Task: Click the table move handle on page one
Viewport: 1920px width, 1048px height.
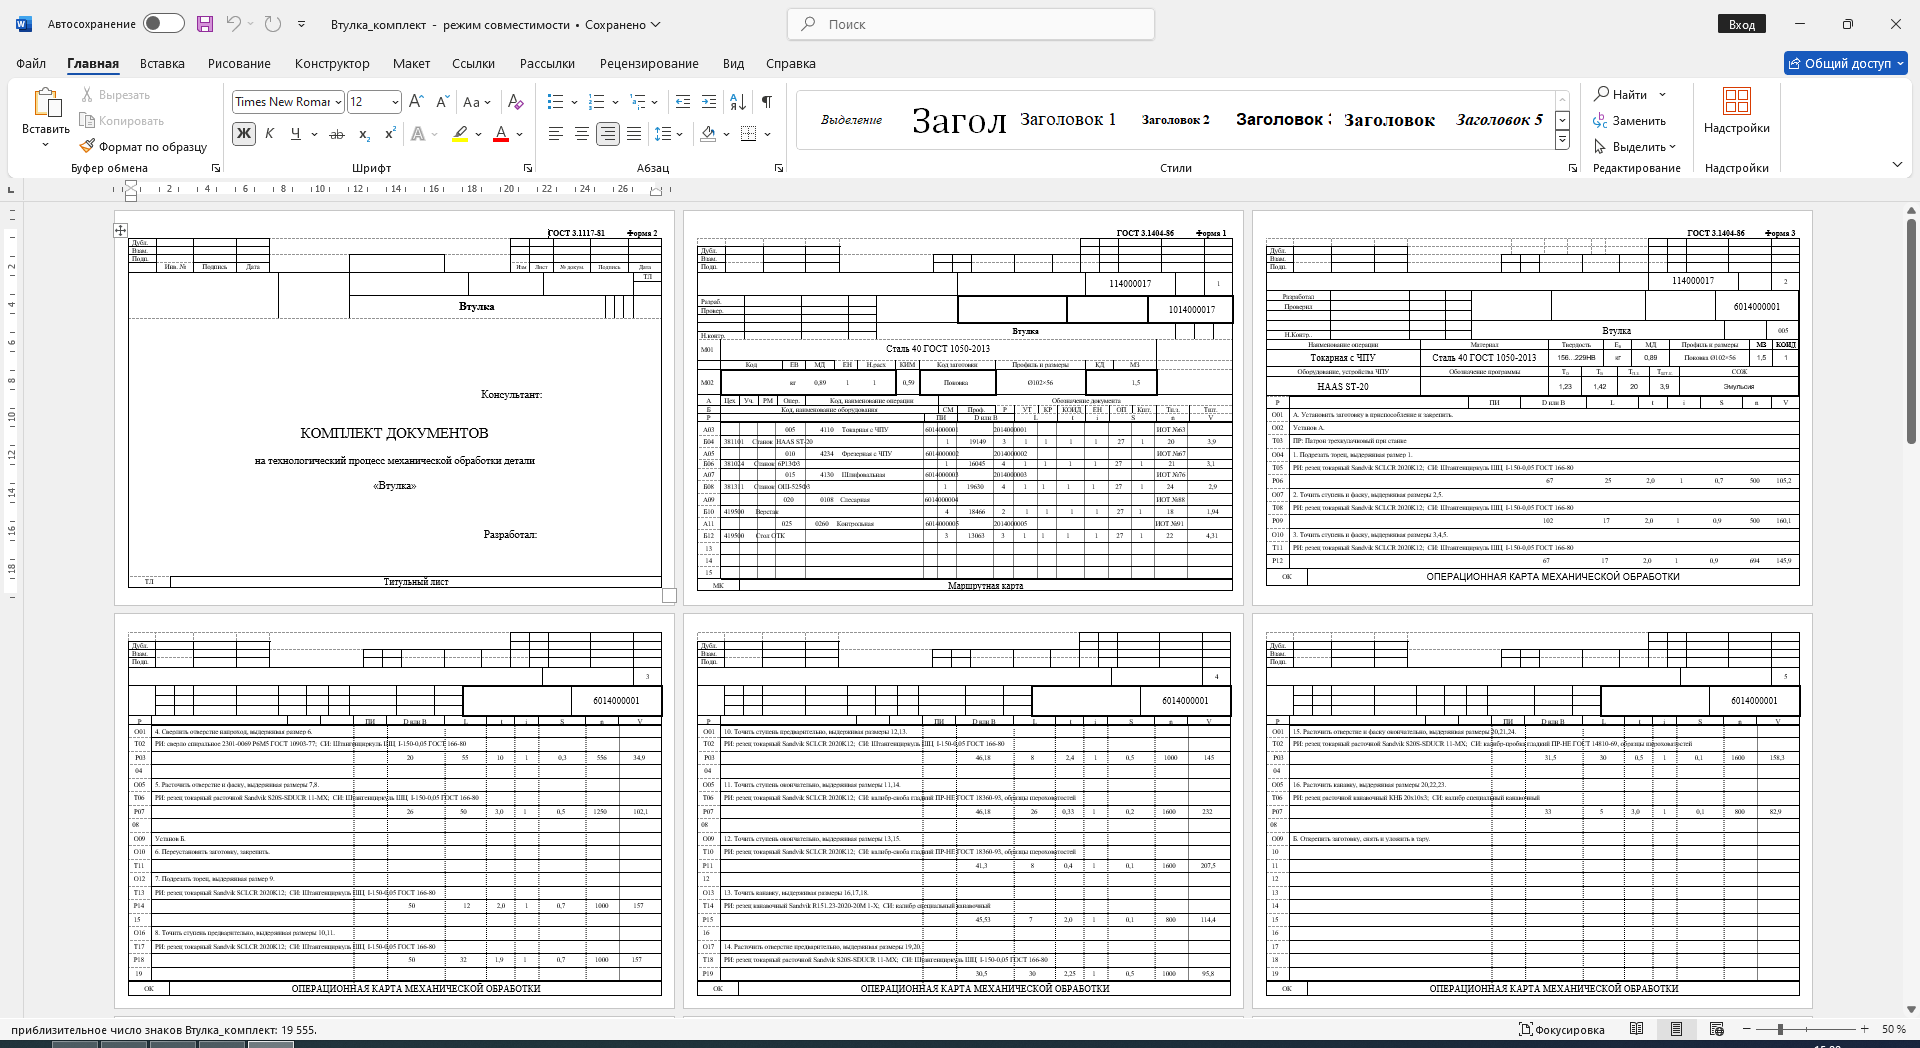Action: [120, 230]
